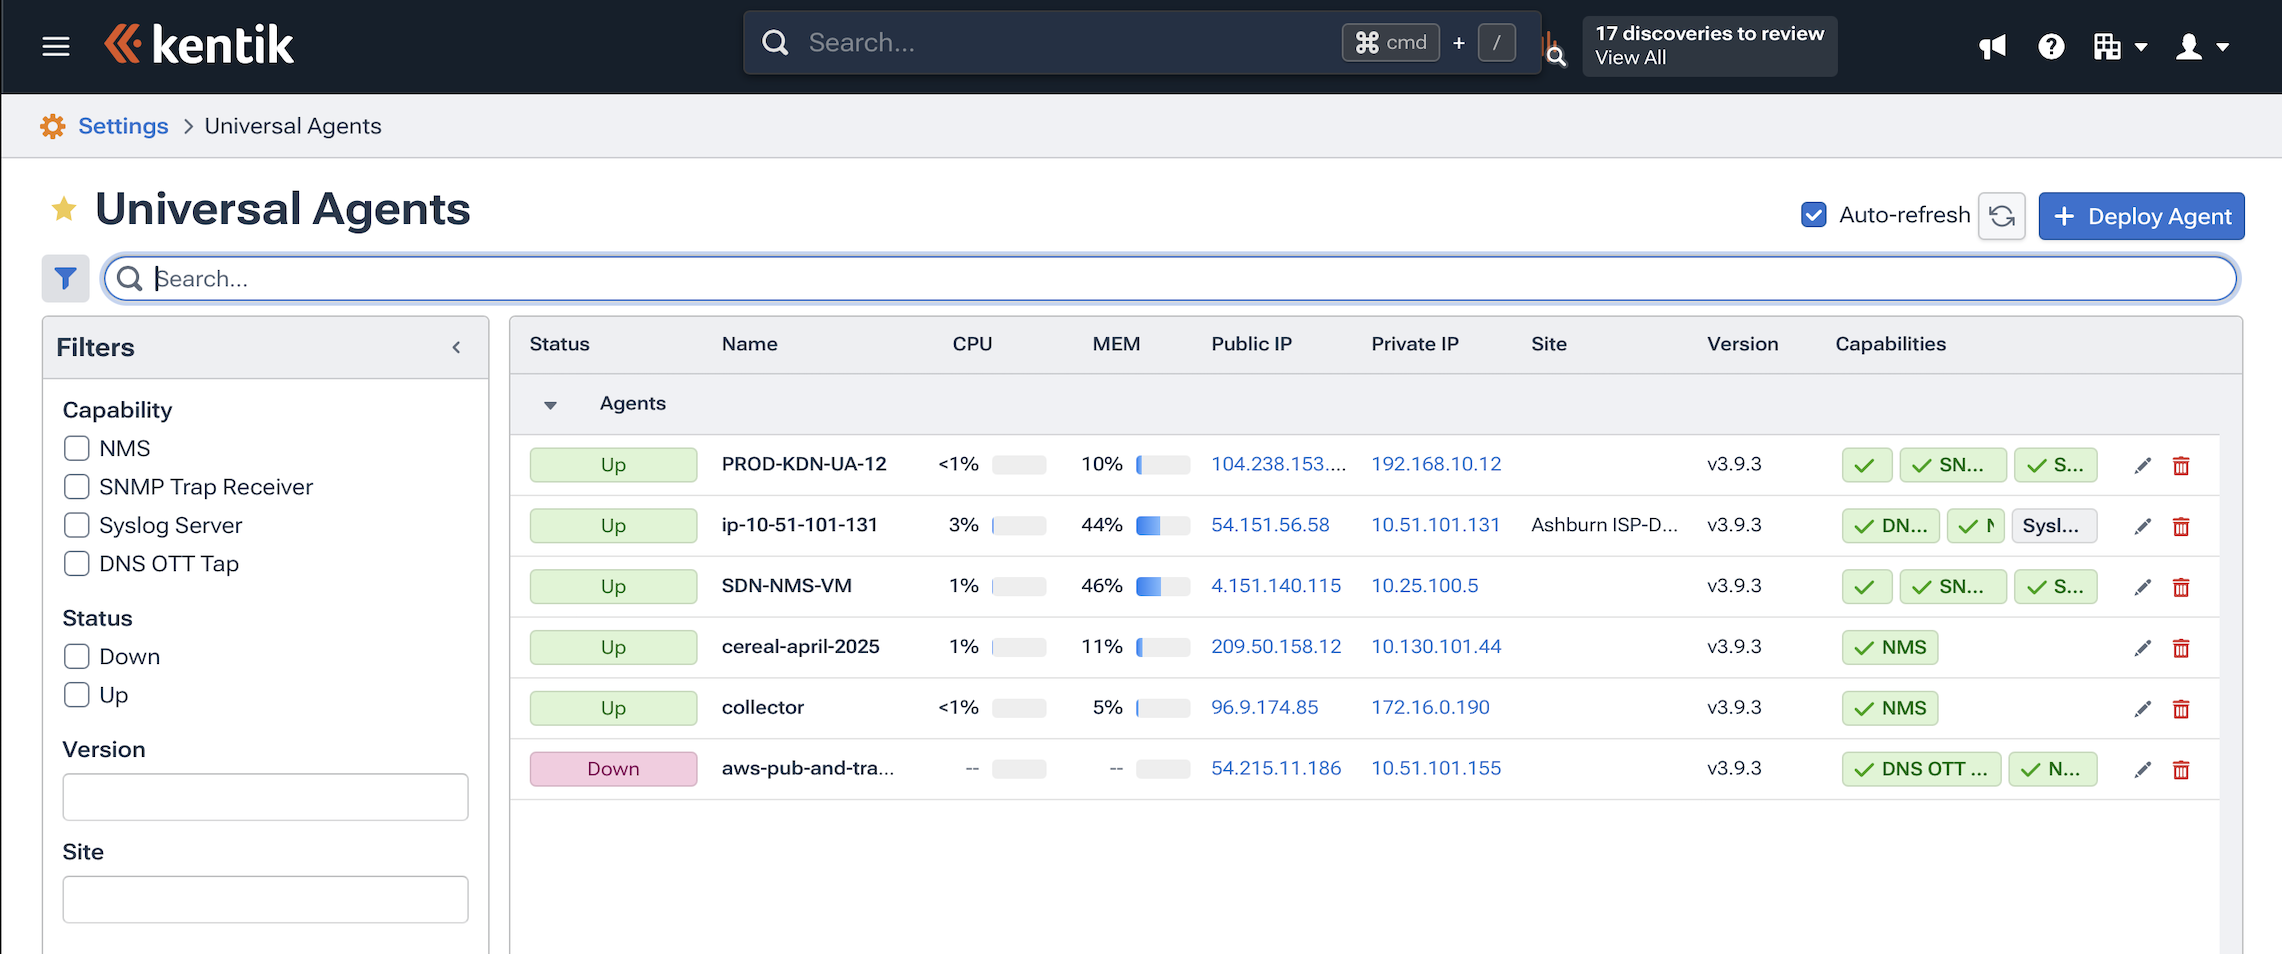Delete the aws-pub-and-tra agent via trash icon
This screenshot has height=954, width=2282.
[x=2181, y=769]
